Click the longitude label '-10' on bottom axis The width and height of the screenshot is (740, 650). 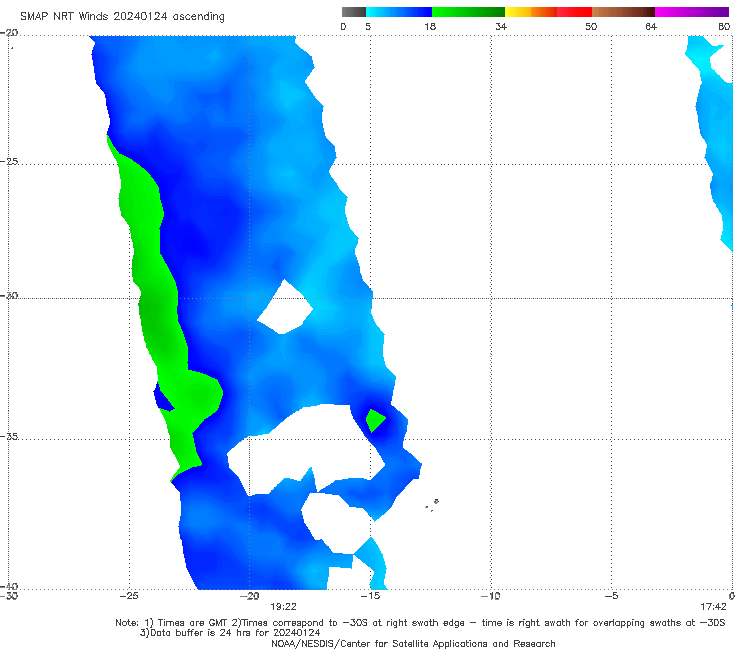click(x=491, y=596)
